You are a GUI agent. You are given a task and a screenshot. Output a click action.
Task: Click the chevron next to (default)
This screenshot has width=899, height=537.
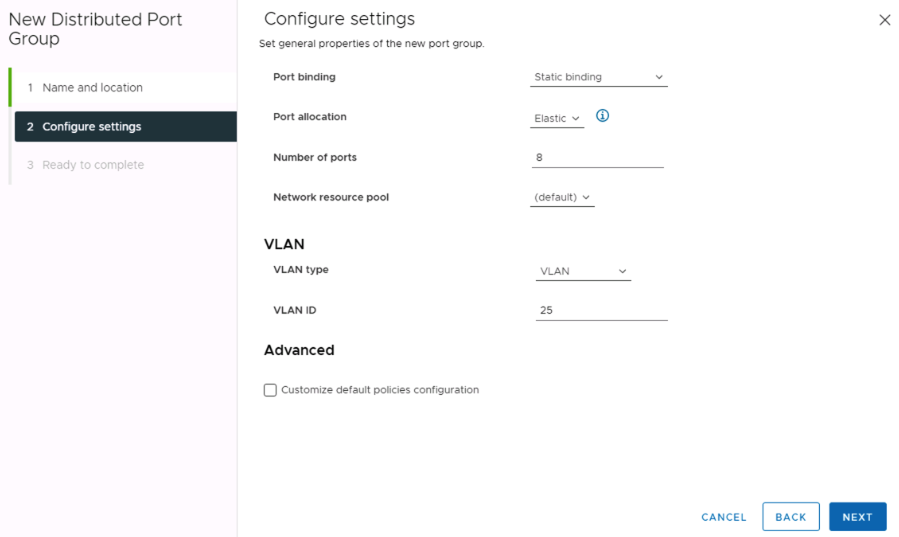586,197
